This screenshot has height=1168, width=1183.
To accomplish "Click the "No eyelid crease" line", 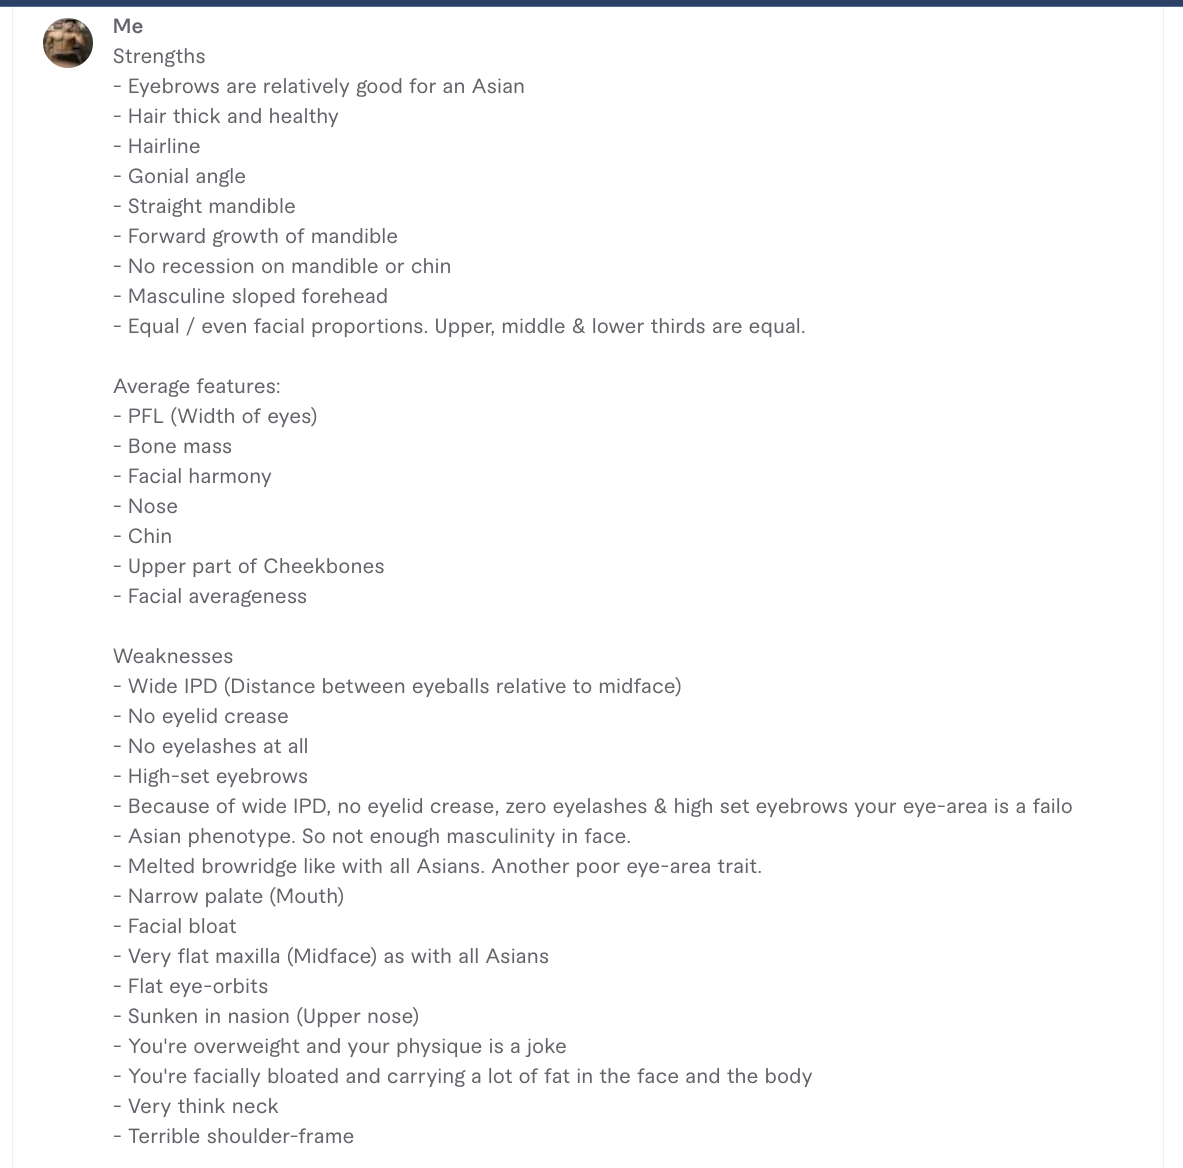I will 201,717.
